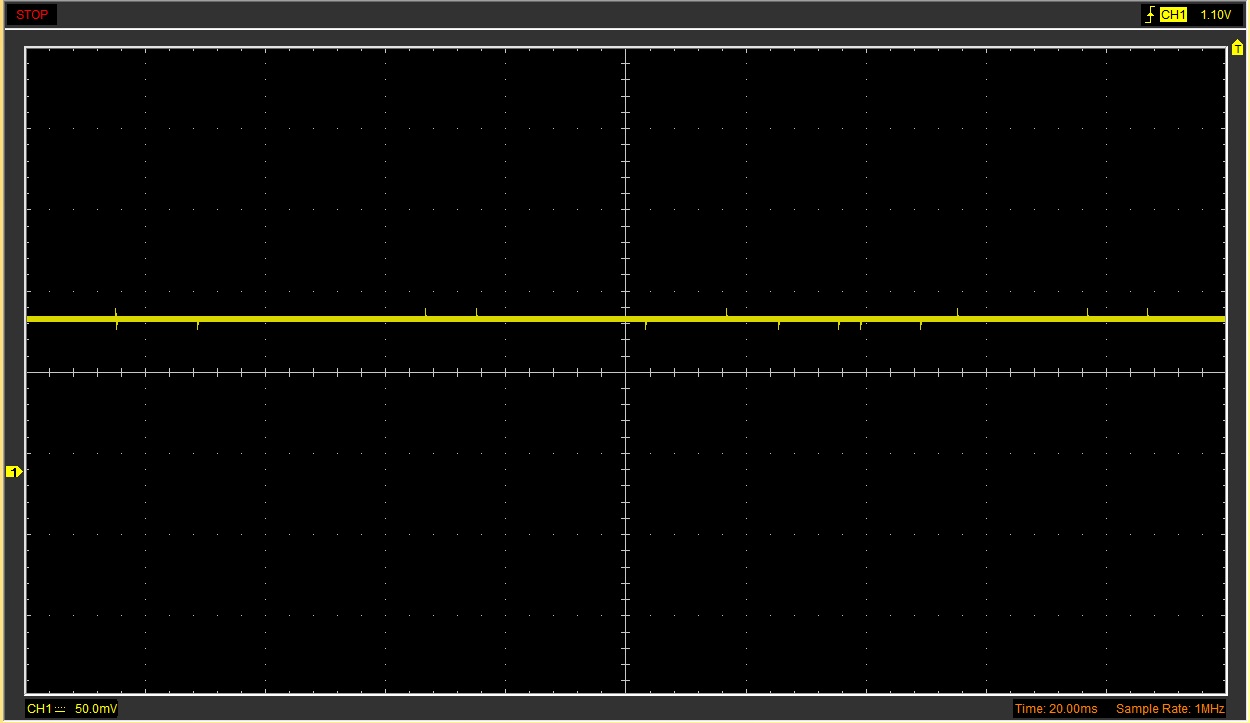The height and width of the screenshot is (723, 1250).
Task: Click the CH1 label in bottom bar
Action: tap(39, 709)
